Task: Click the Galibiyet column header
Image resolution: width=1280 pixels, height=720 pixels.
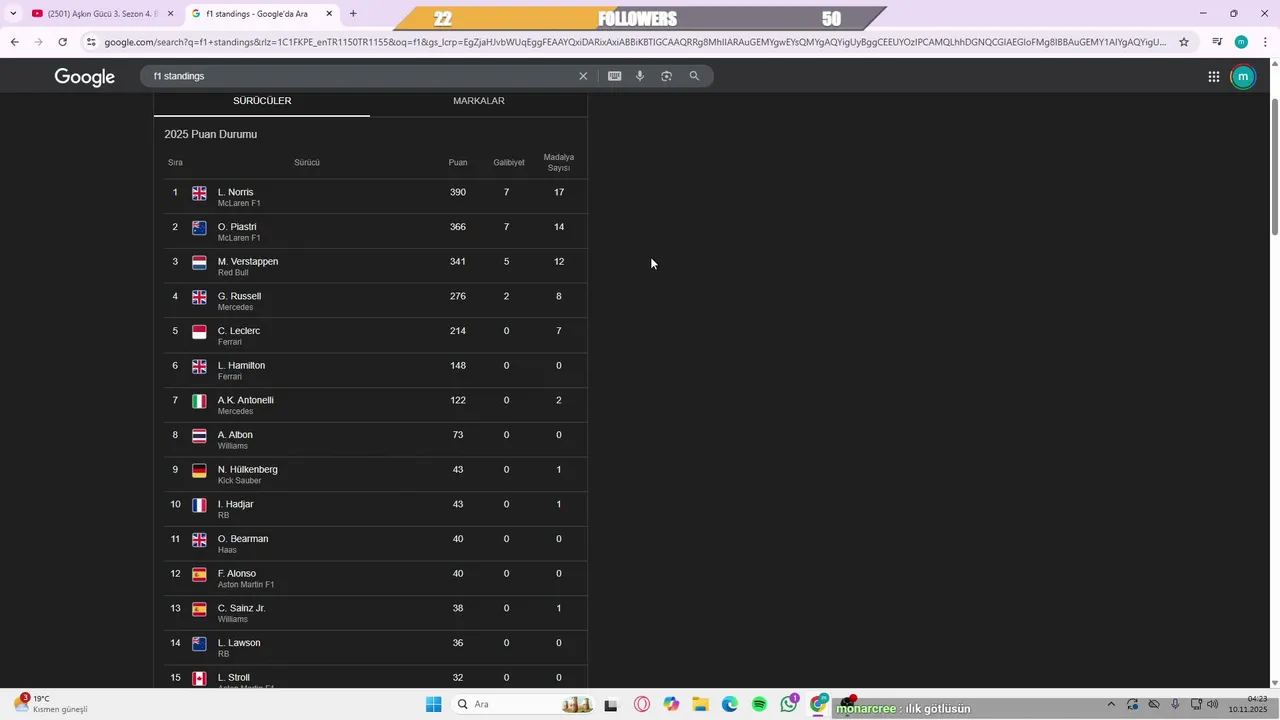Action: click(x=508, y=163)
